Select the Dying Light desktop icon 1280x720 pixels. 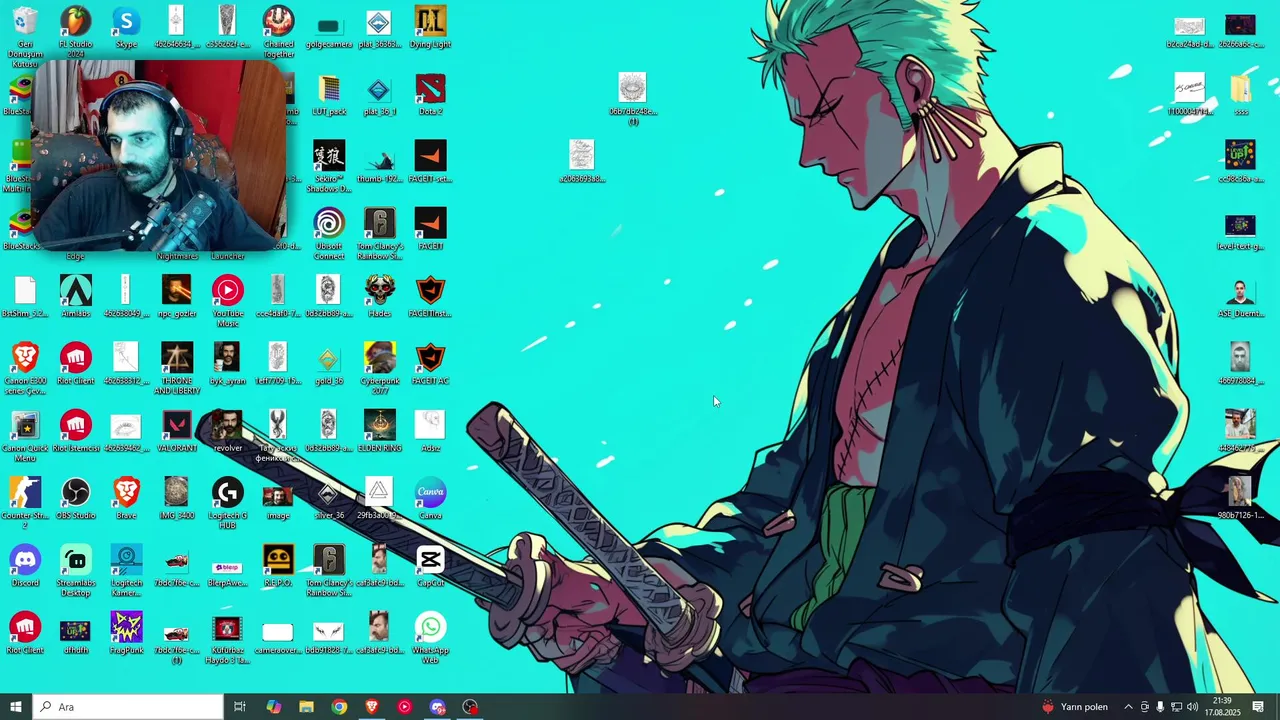[x=430, y=28]
